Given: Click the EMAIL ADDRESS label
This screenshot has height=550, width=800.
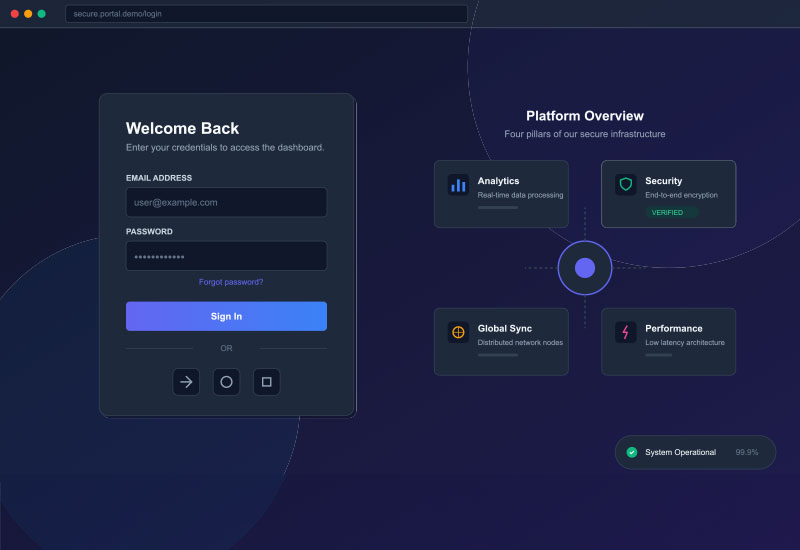Looking at the screenshot, I should point(159,178).
